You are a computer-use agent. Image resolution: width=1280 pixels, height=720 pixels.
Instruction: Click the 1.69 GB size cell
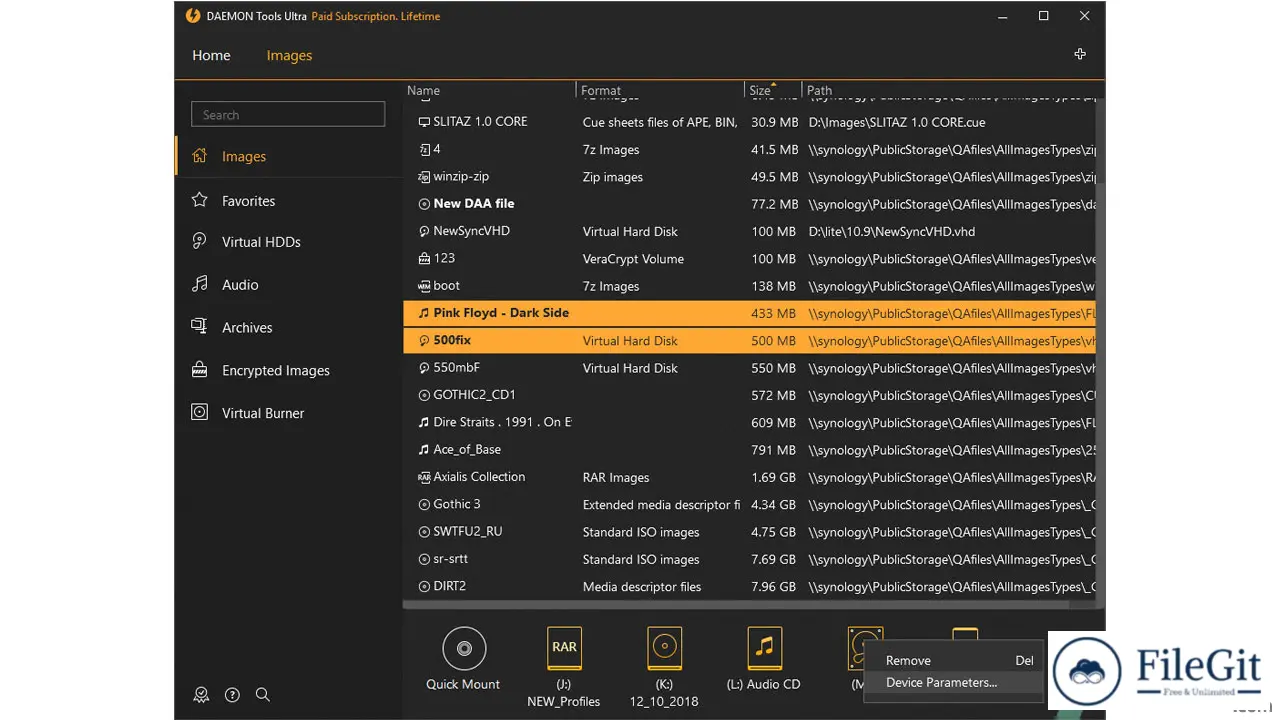773,478
